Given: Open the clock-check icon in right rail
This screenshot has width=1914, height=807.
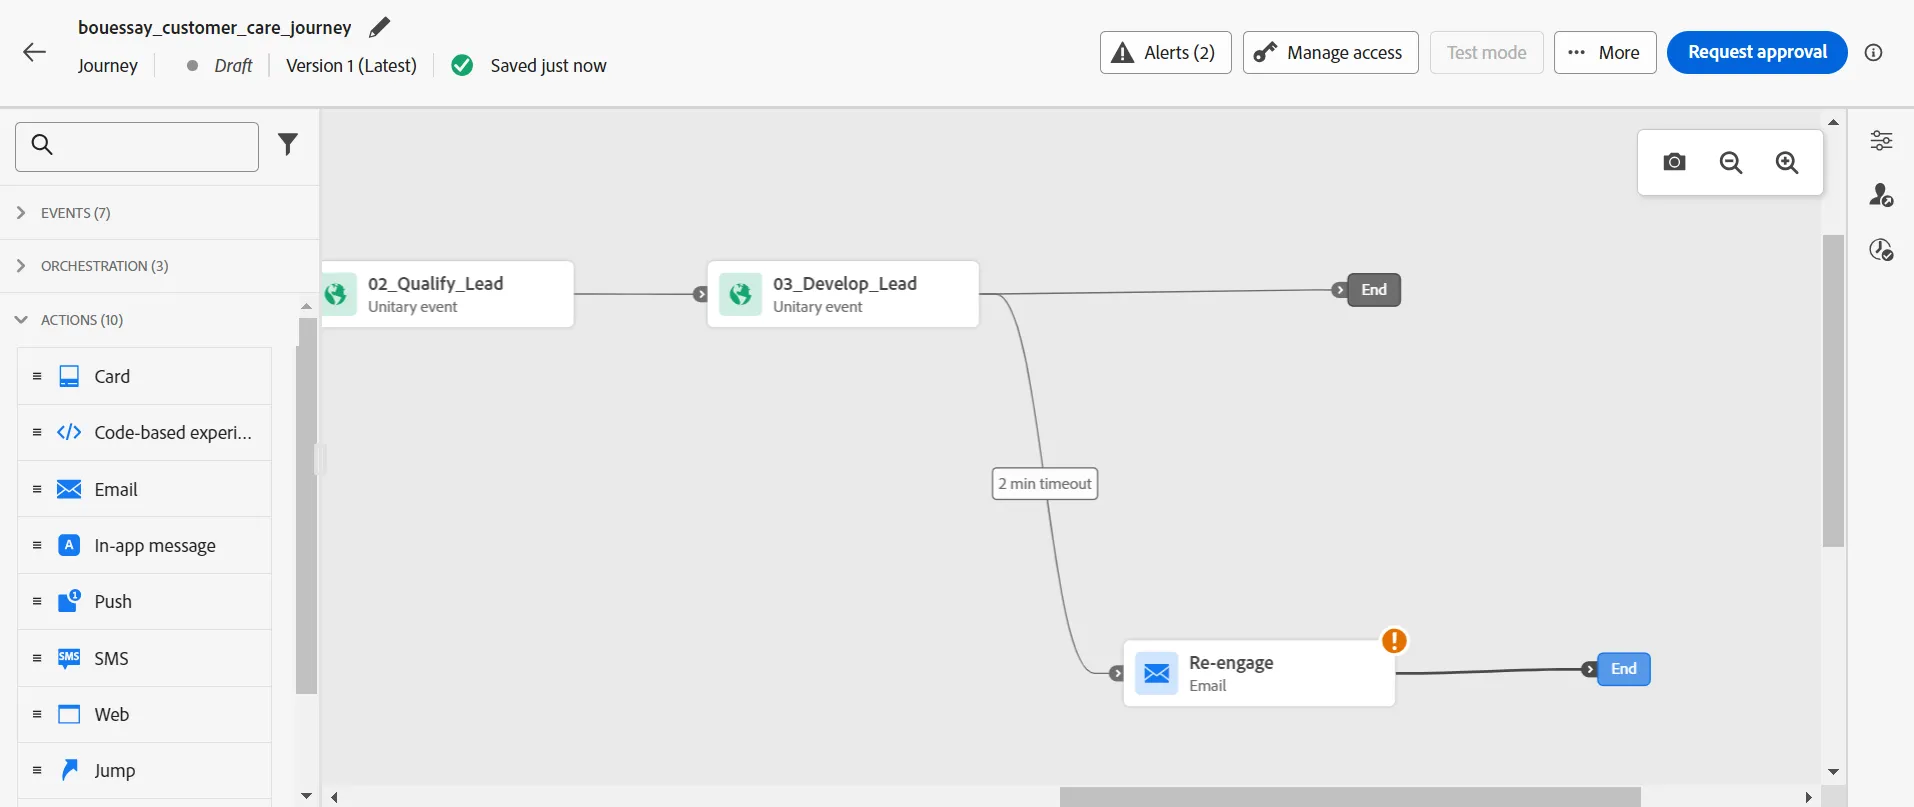Looking at the screenshot, I should point(1881,249).
